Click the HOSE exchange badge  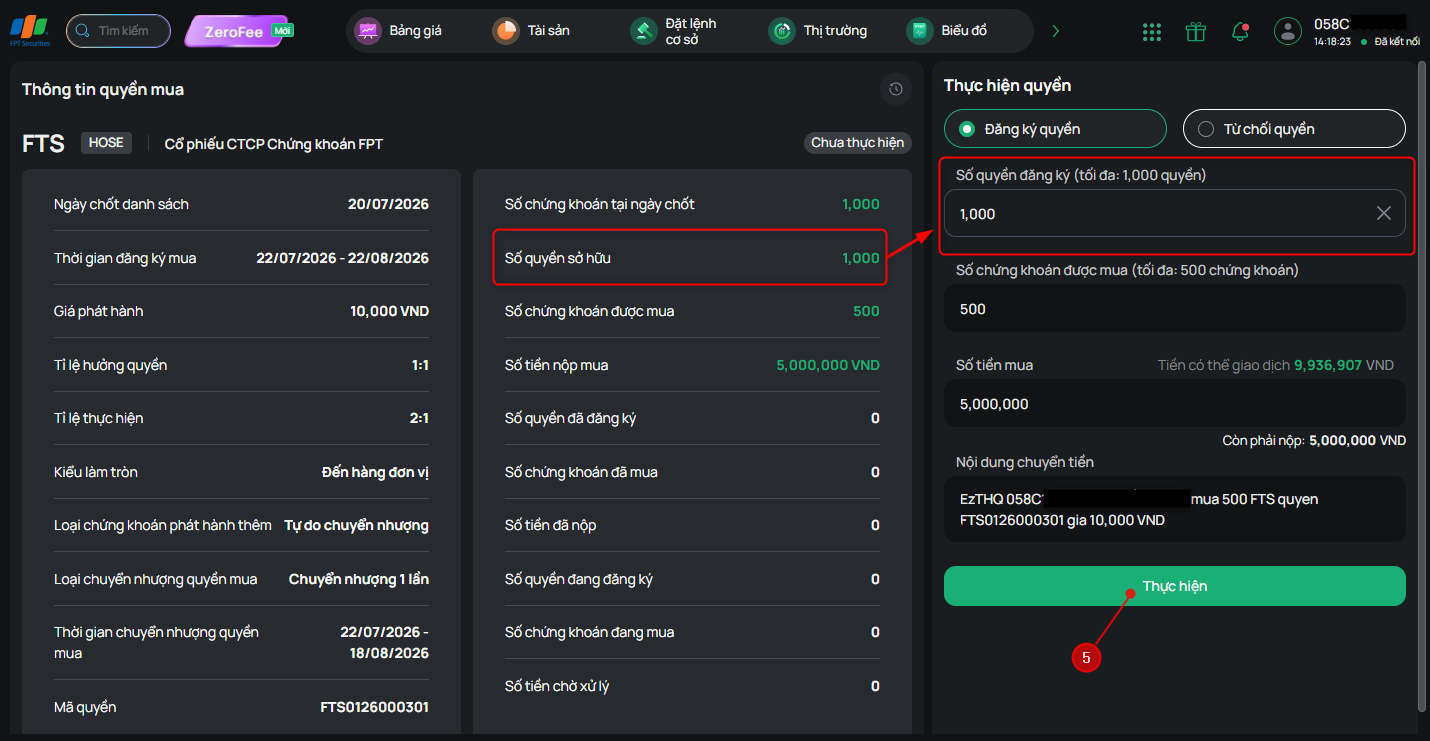(x=106, y=143)
